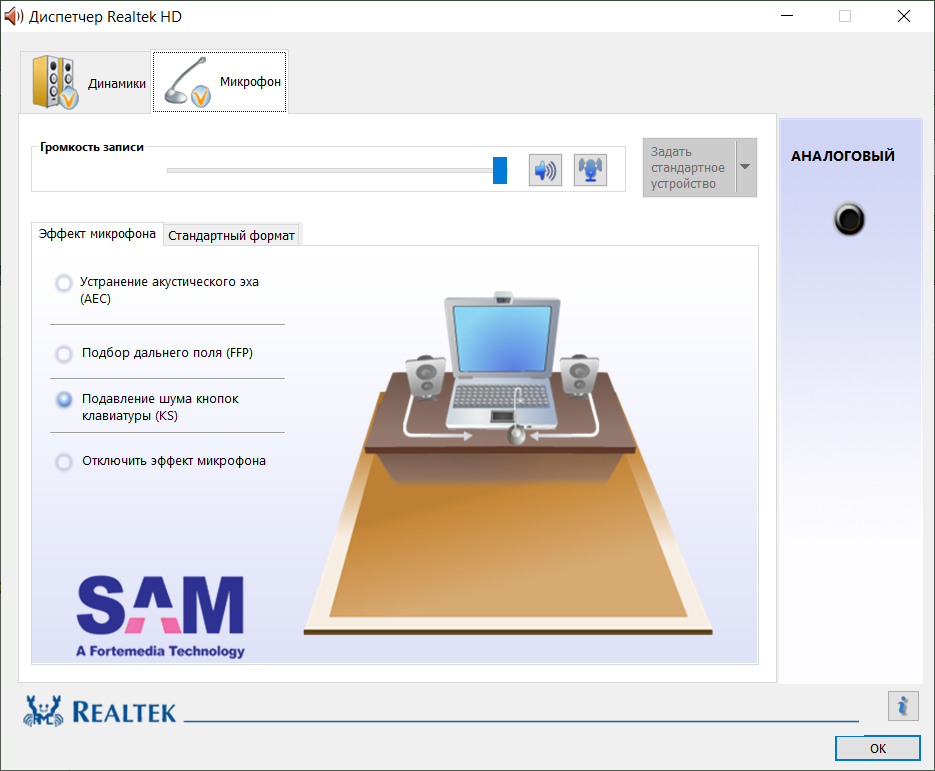
Task: Close the Диспетчер Realtek HD window
Action: pos(904,16)
